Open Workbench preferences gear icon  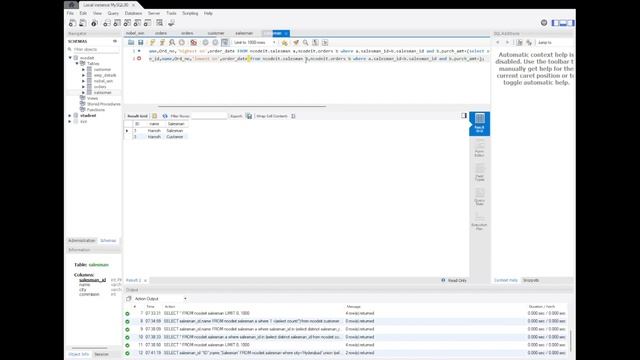[x=544, y=23]
